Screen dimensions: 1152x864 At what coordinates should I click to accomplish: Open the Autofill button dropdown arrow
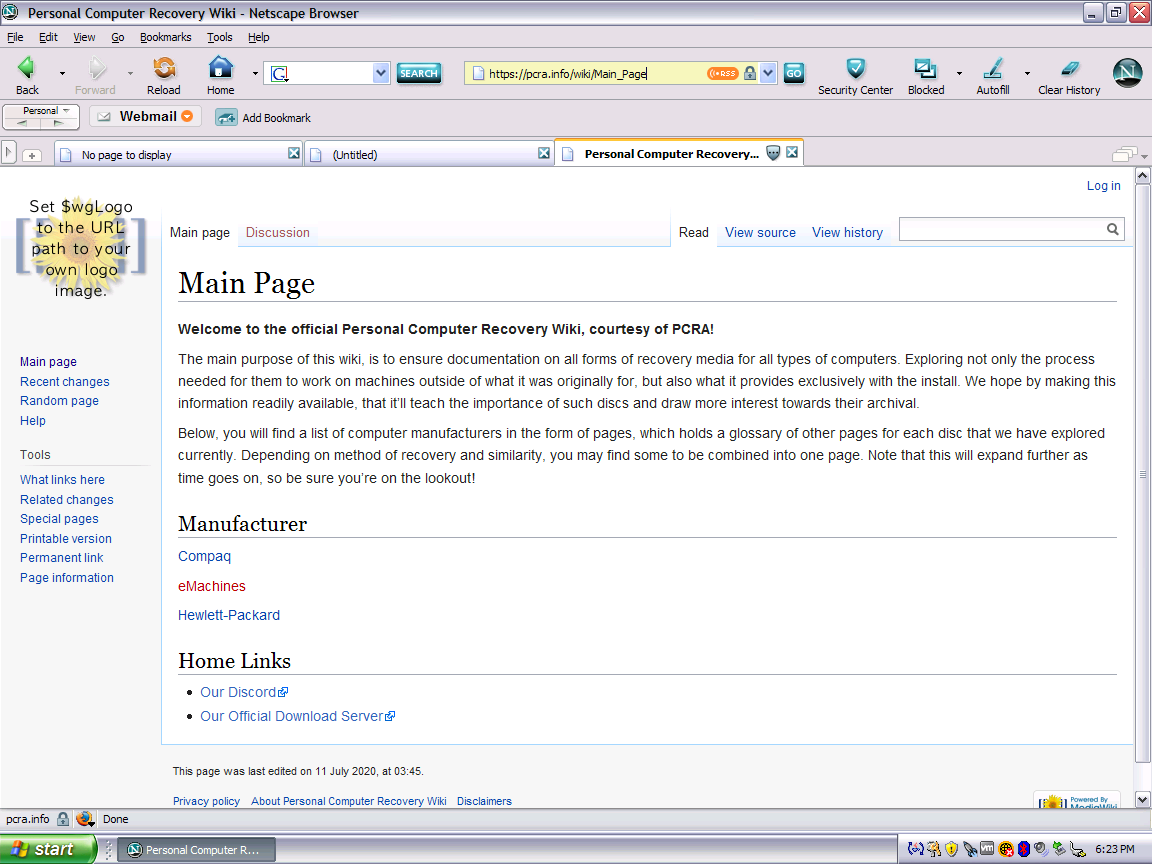point(1027,73)
